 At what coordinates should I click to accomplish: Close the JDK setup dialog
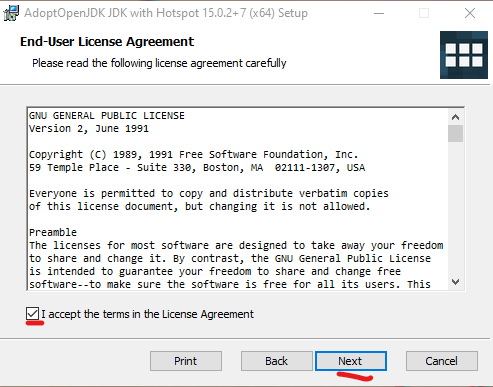pyautogui.click(x=470, y=13)
